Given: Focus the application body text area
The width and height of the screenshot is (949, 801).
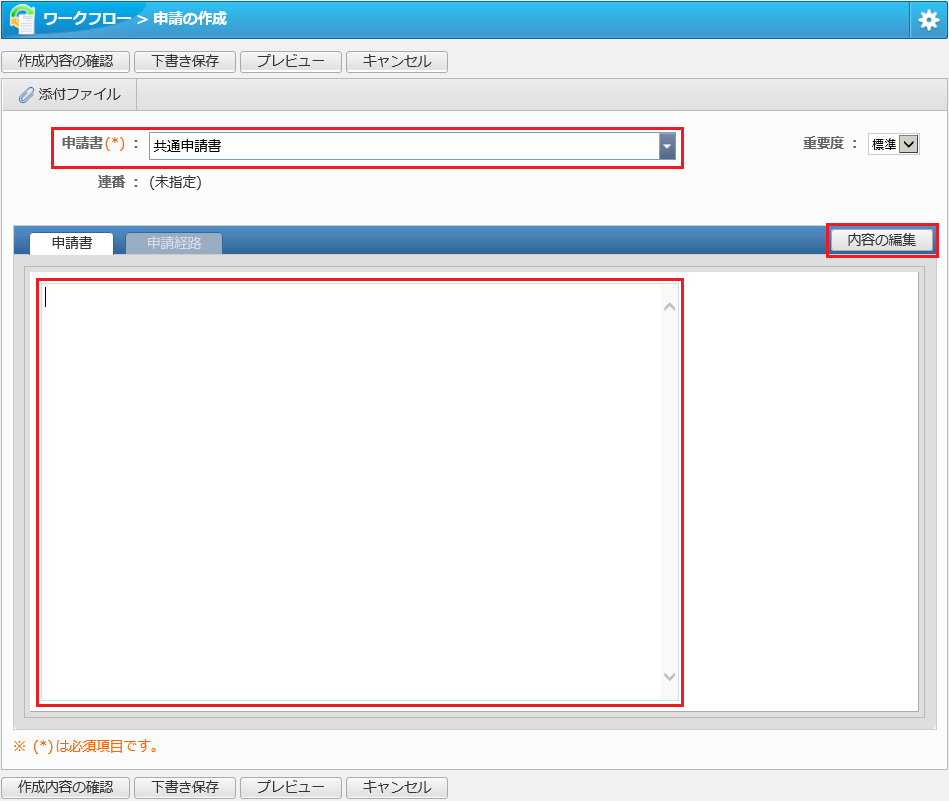Looking at the screenshot, I should (x=352, y=492).
